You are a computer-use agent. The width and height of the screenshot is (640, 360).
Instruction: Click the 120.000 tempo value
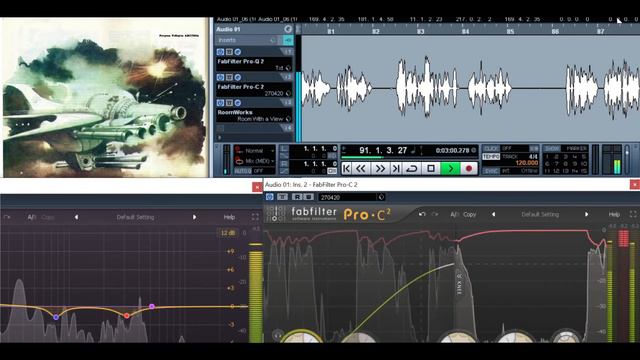[527, 163]
